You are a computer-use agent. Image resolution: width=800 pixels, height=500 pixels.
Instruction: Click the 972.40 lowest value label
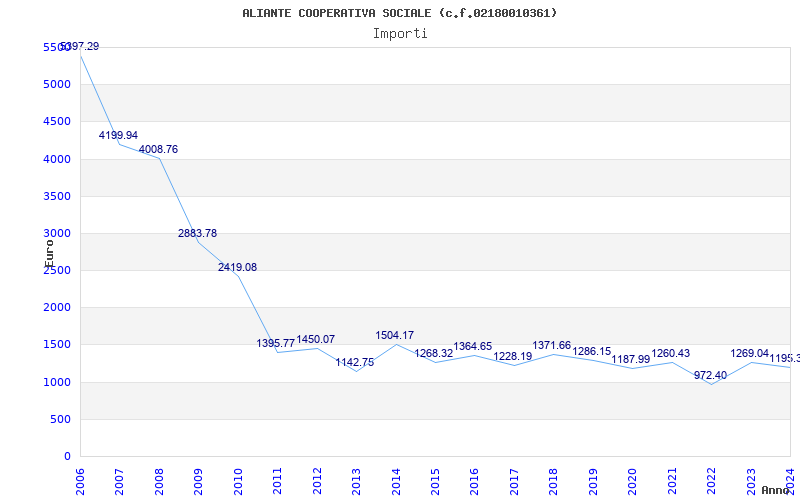point(710,376)
